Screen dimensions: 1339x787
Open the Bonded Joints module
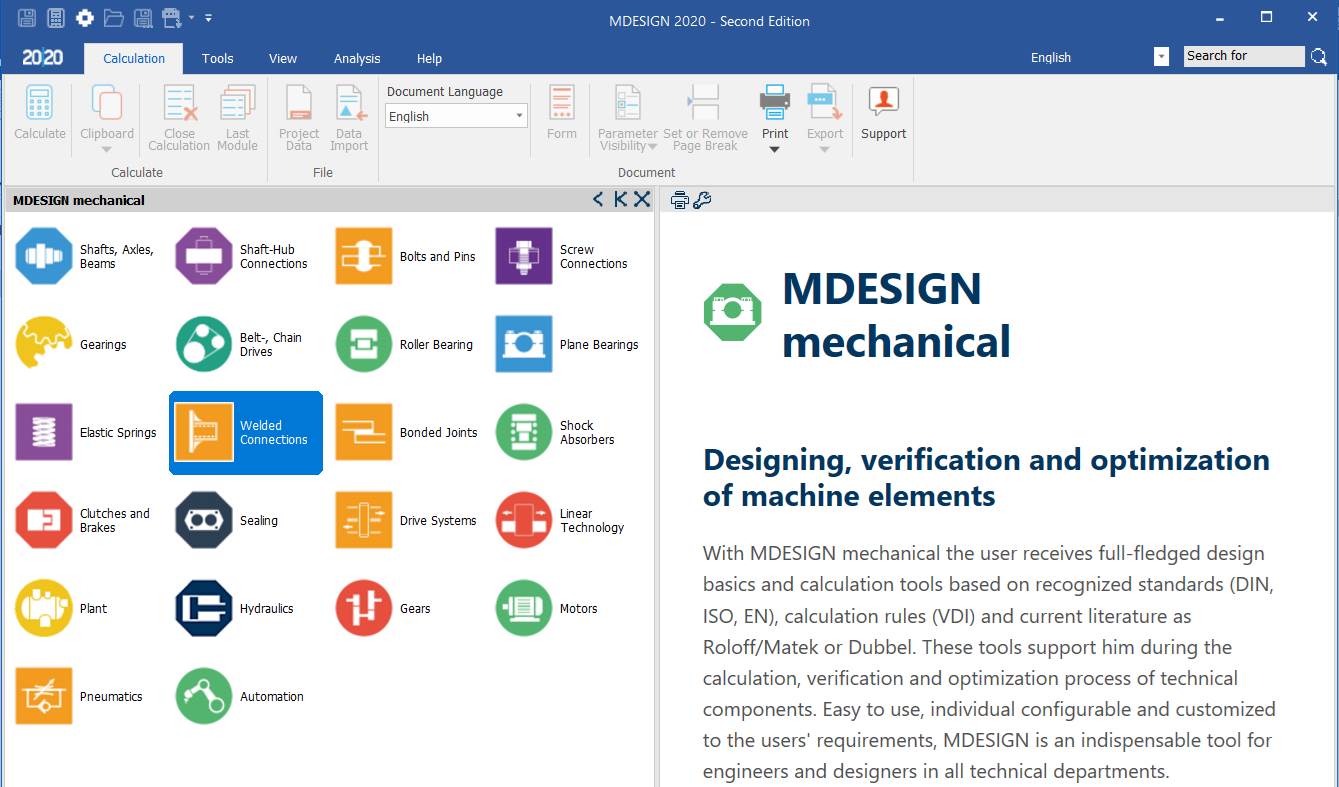click(x=406, y=432)
